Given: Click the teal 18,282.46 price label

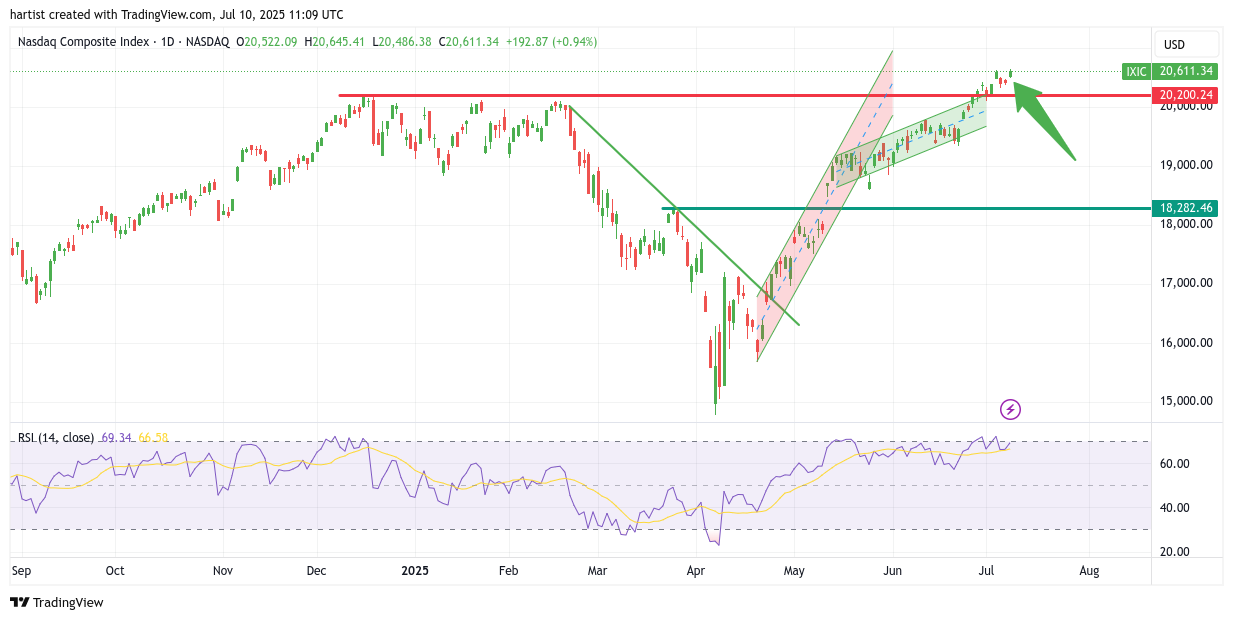Looking at the screenshot, I should coord(1186,208).
